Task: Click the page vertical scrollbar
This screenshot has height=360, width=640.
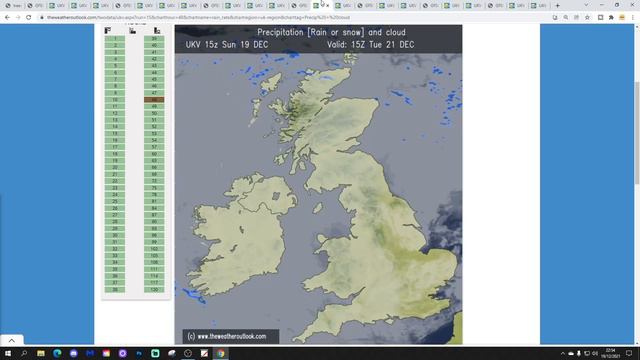Action: pos(637,133)
